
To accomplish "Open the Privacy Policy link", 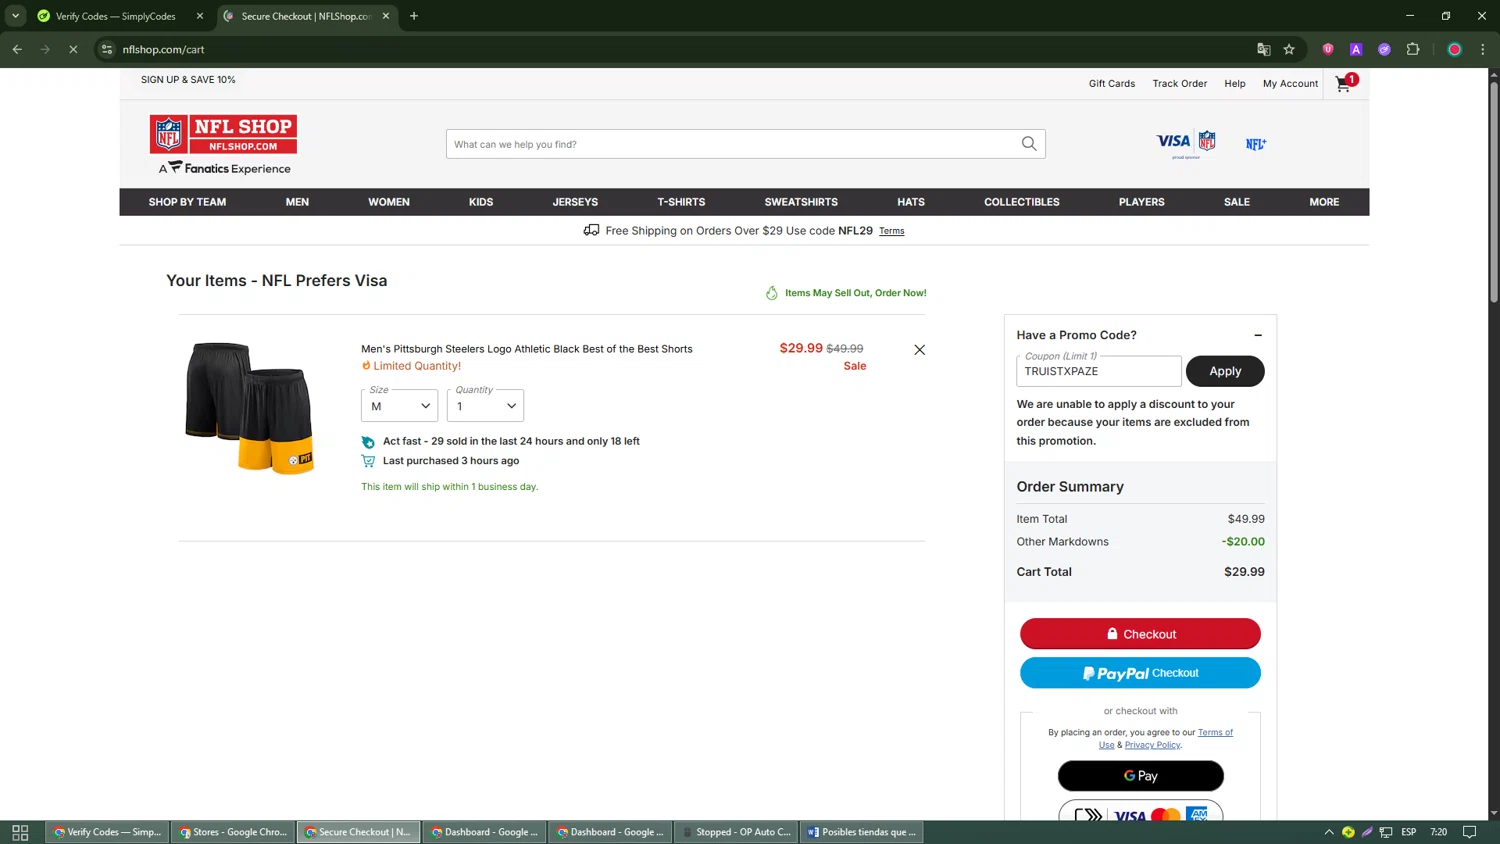I will pos(1152,745).
